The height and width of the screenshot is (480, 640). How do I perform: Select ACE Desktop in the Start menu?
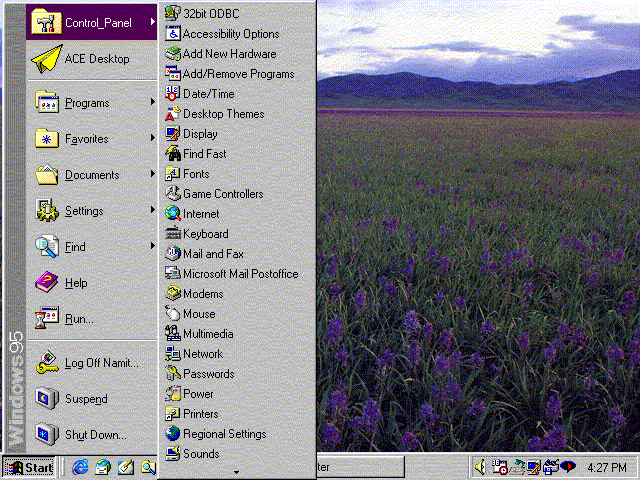[92, 59]
